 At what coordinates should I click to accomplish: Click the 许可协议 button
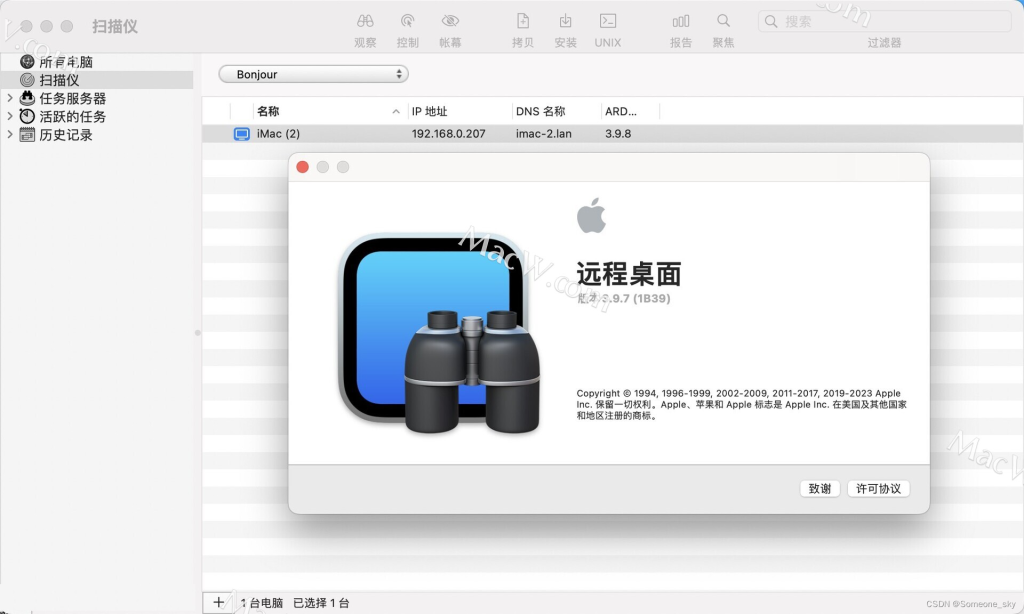[878, 488]
